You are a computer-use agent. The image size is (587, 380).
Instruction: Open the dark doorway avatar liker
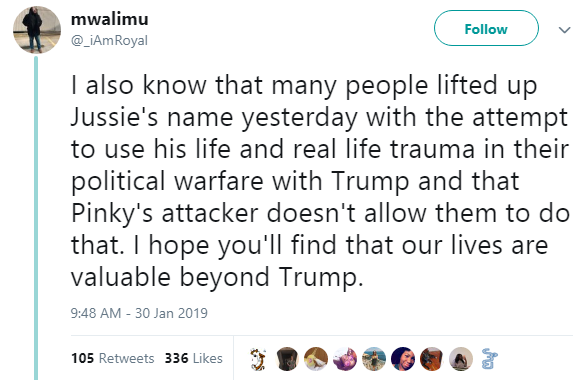[x=287, y=359]
